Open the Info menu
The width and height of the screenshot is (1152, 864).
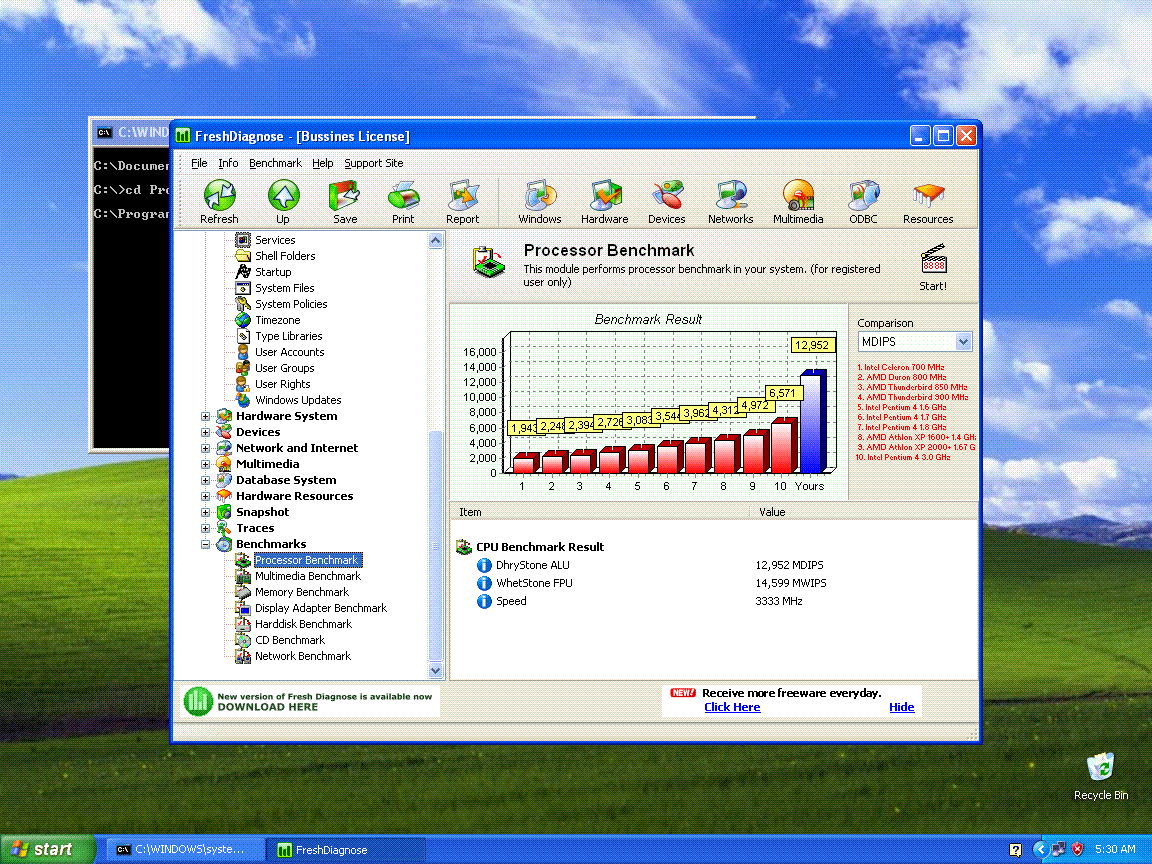(x=228, y=163)
